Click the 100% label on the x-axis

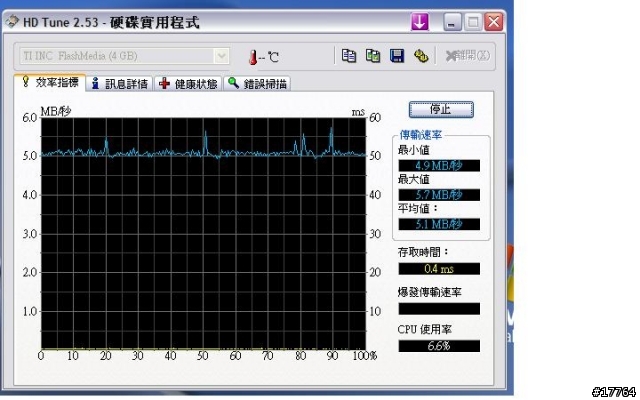click(364, 356)
